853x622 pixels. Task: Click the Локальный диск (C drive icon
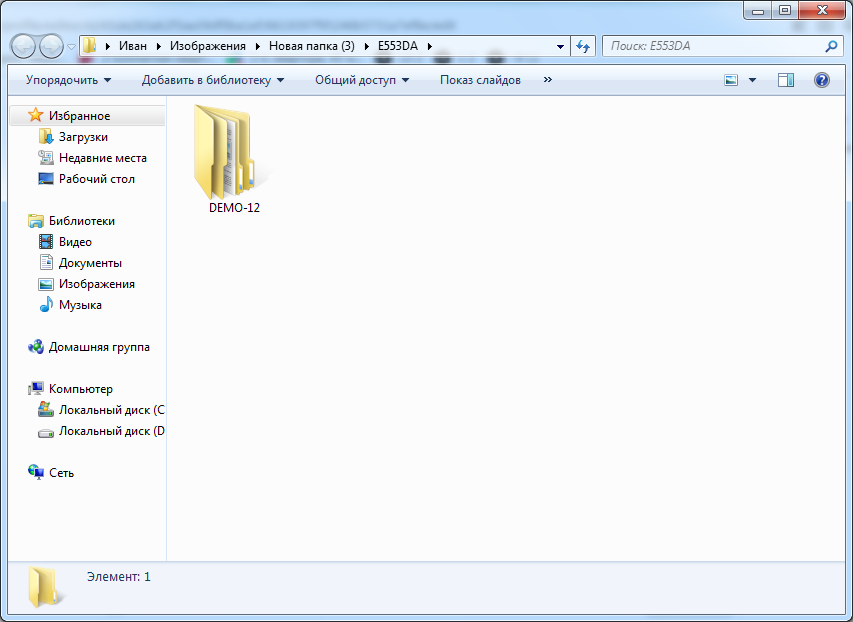pyautogui.click(x=46, y=409)
